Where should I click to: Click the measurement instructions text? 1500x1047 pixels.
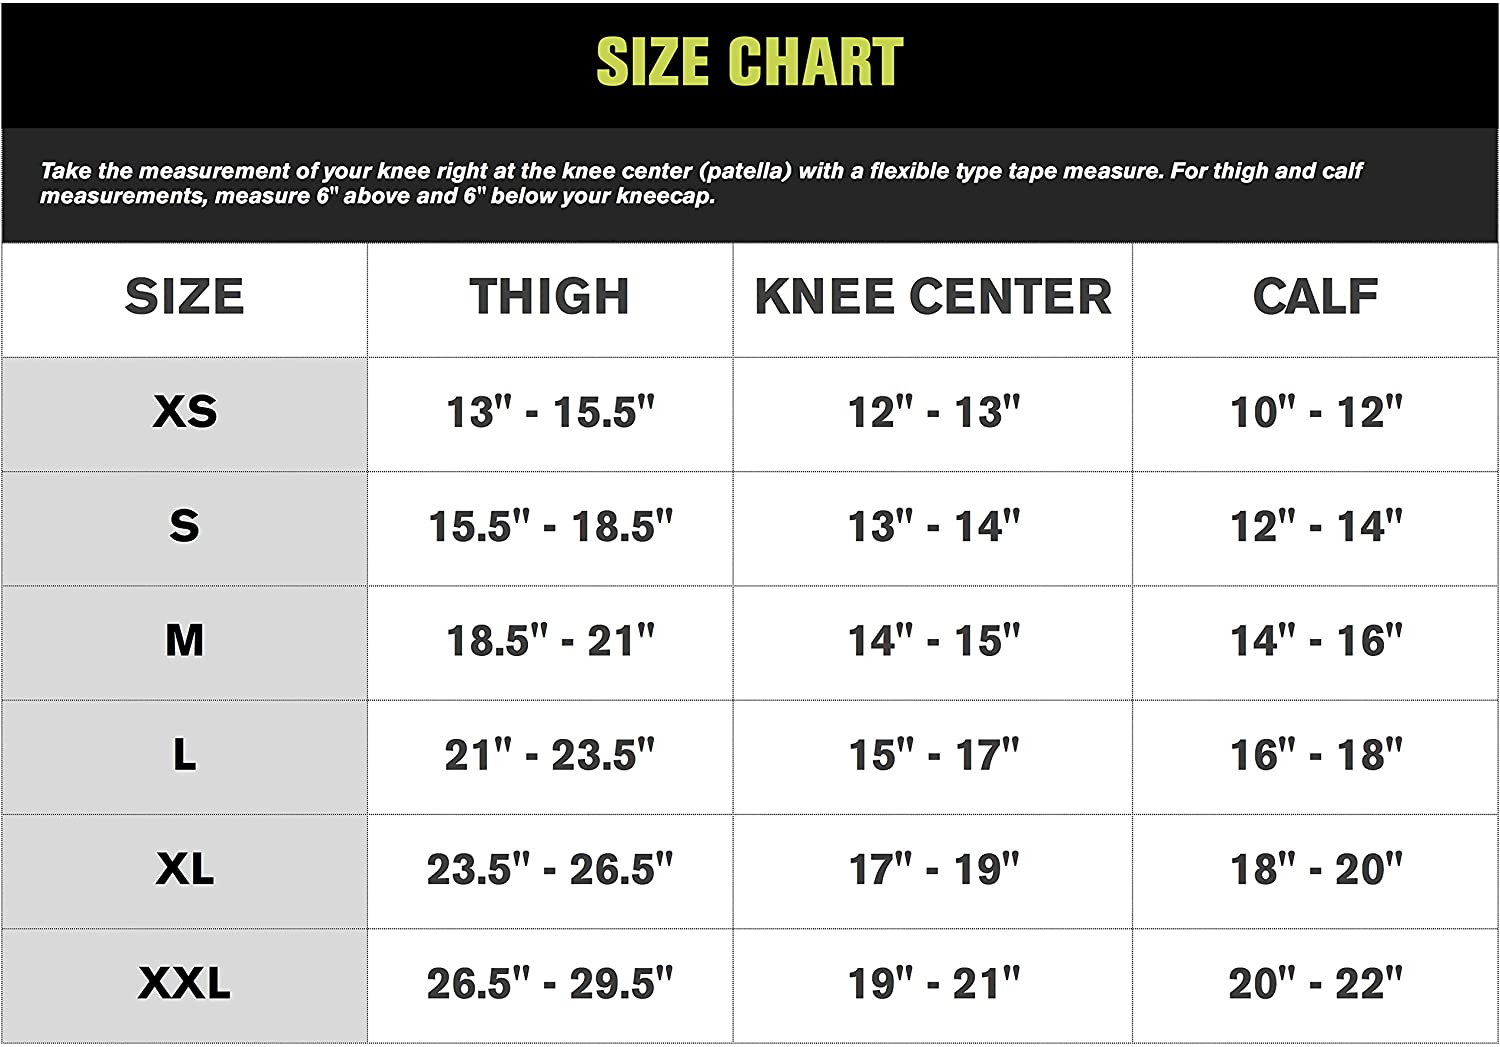(700, 183)
